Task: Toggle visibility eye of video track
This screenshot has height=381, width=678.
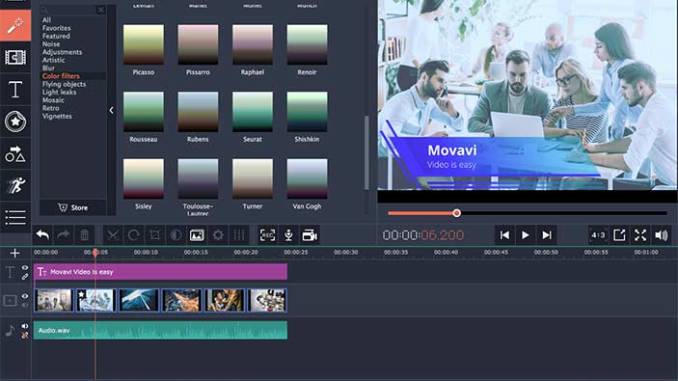Action: 25,296
